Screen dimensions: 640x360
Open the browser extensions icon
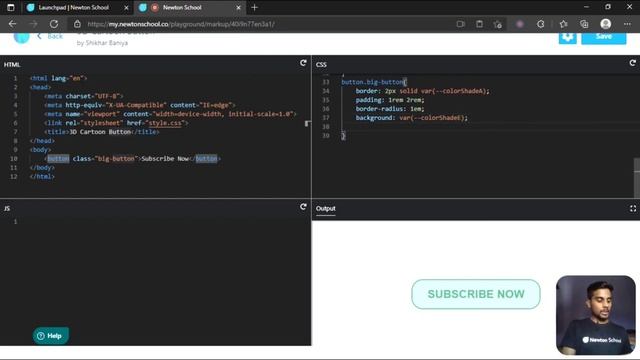click(x=541, y=24)
